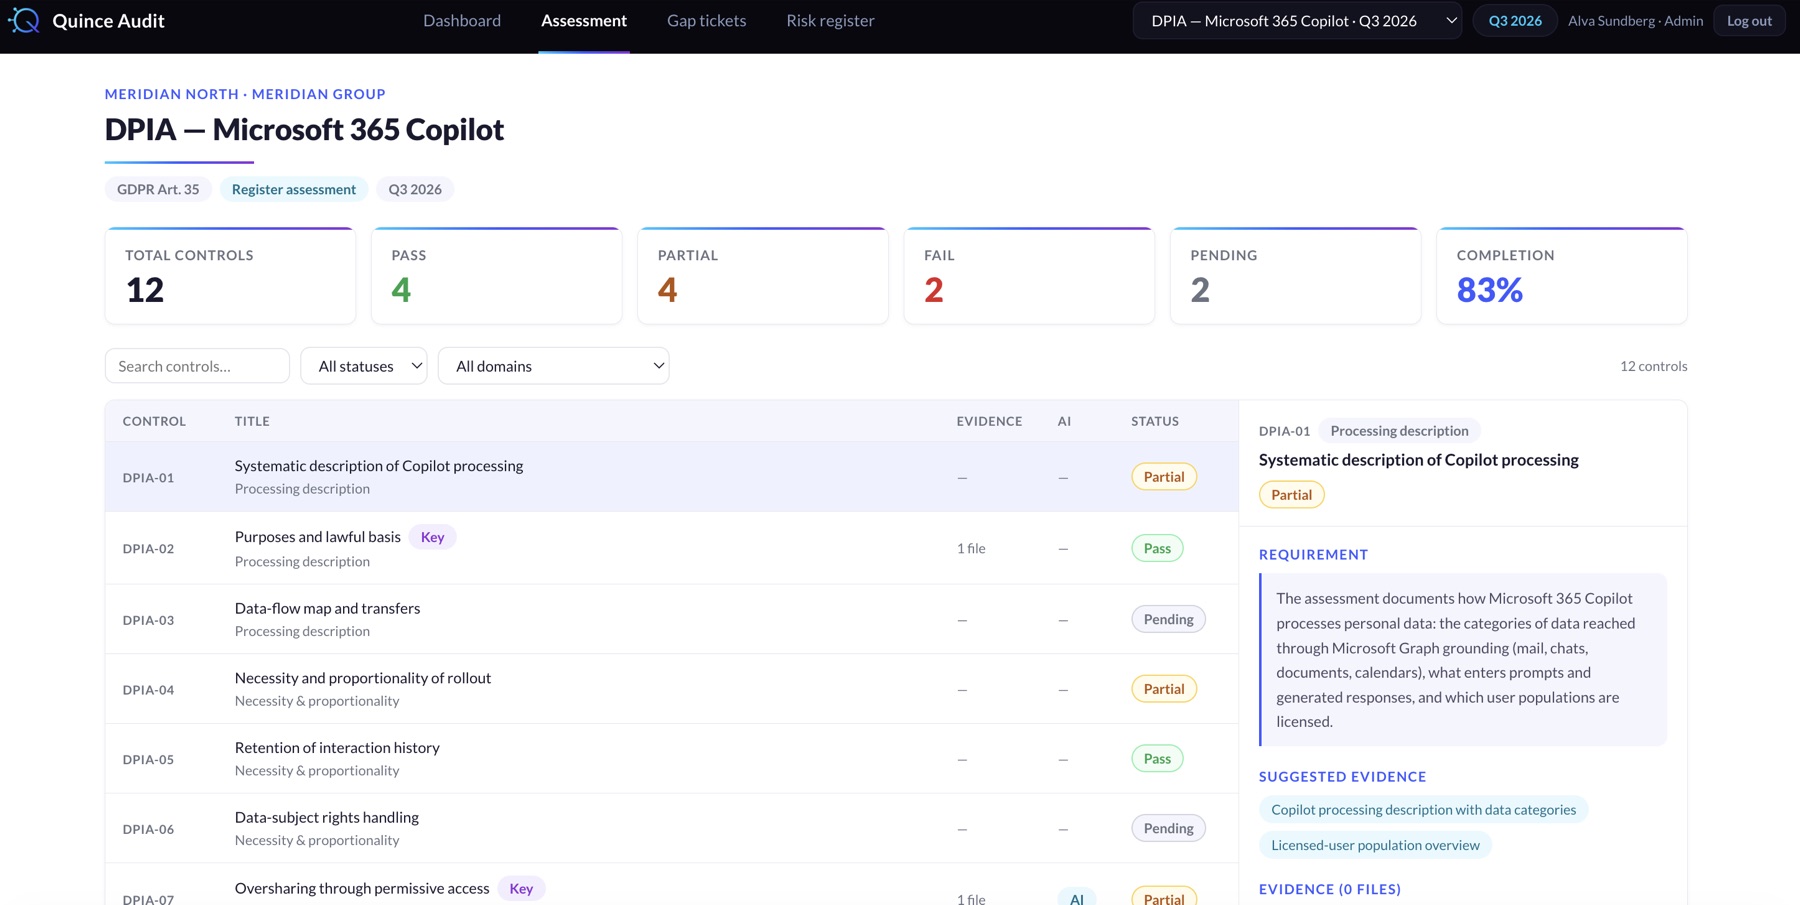Click the Key badge on DPIA-02
This screenshot has height=905, width=1800.
point(432,537)
